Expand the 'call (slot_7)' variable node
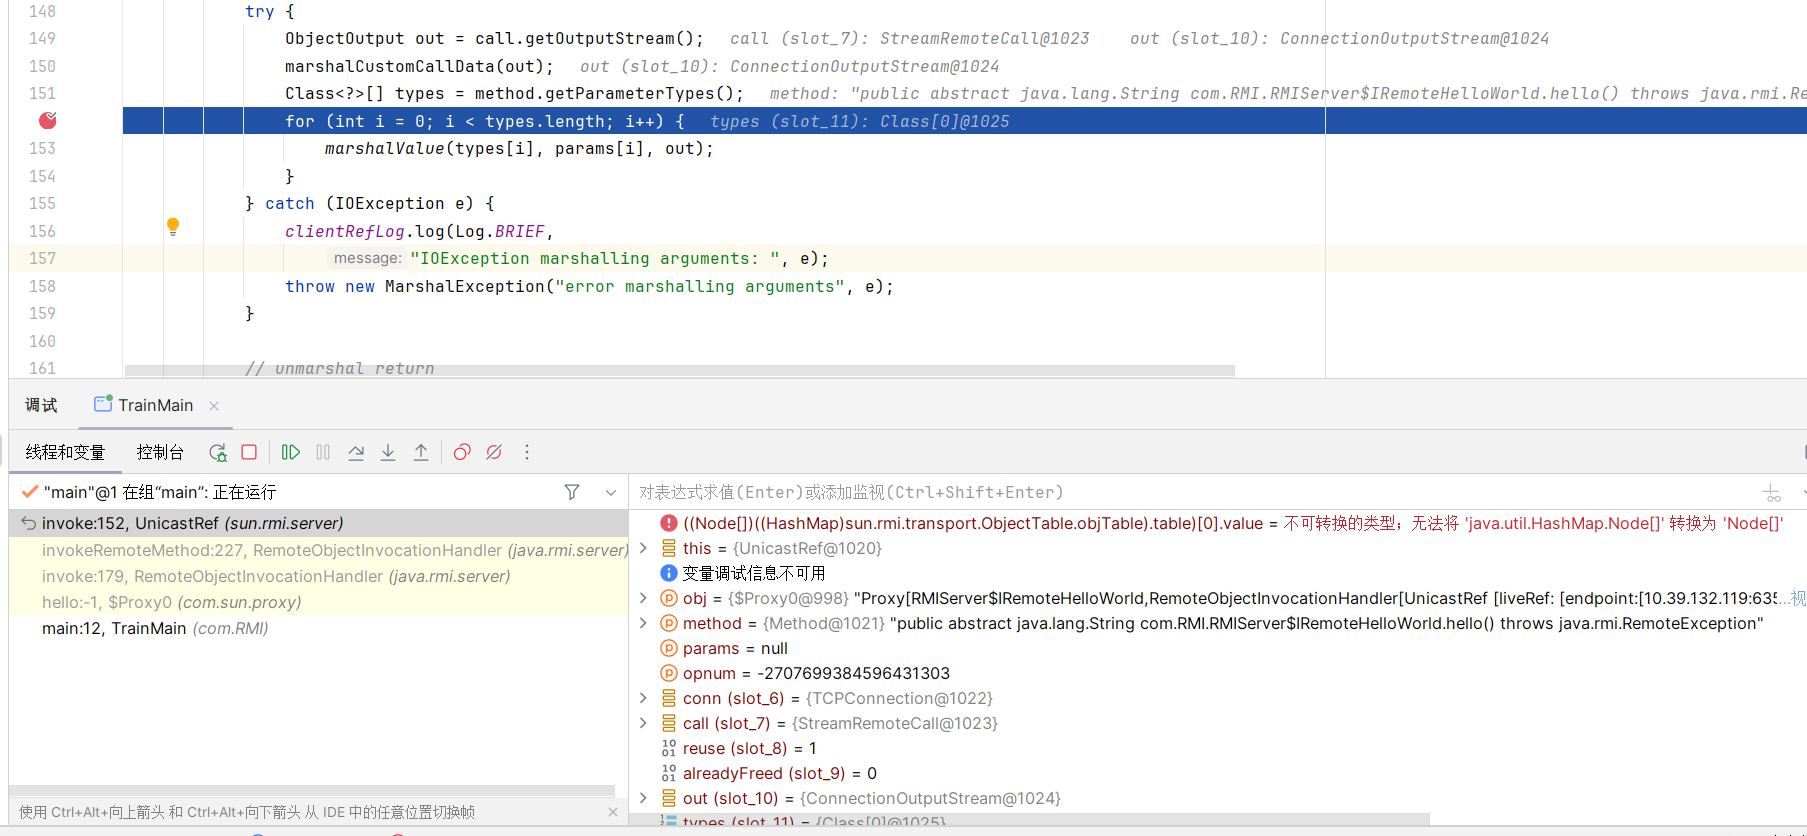 (643, 723)
